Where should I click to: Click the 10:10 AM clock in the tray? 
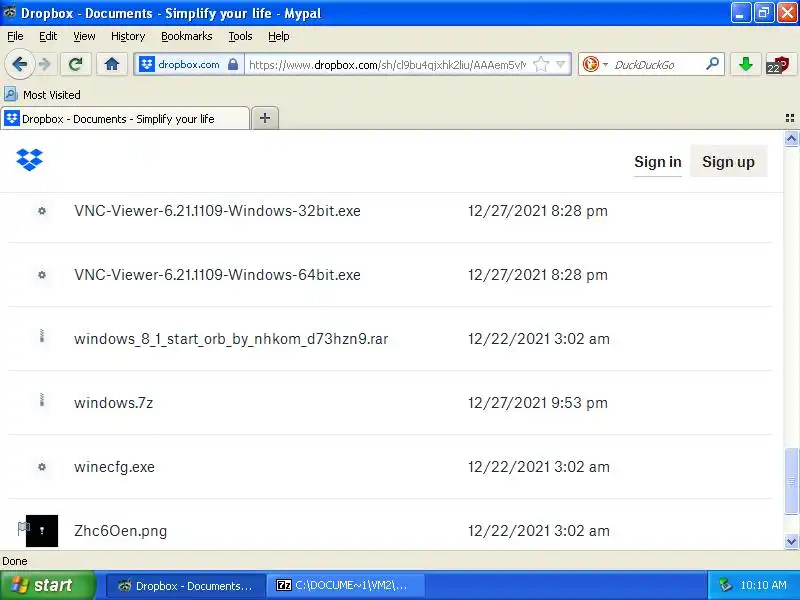[x=763, y=585]
